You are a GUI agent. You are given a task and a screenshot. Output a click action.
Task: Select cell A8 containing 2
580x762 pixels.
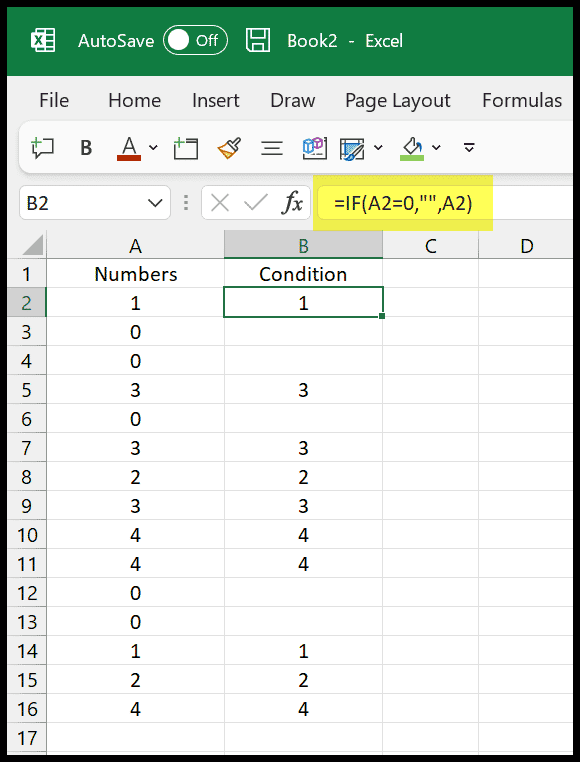pos(135,477)
